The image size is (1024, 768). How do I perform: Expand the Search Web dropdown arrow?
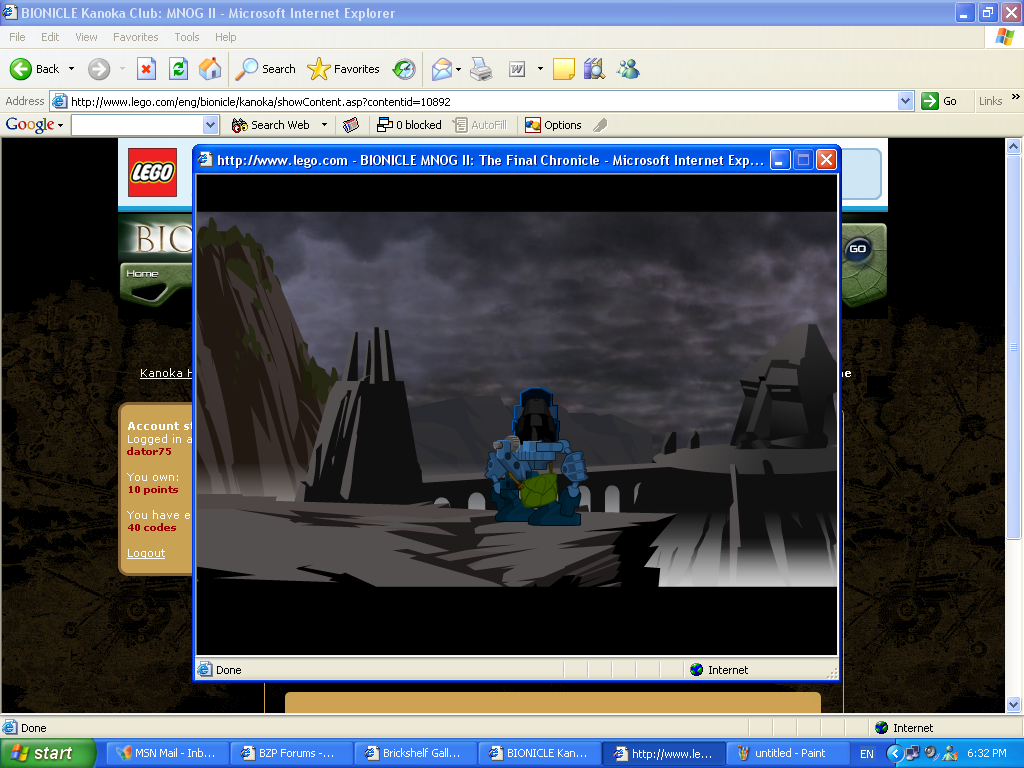pyautogui.click(x=324, y=125)
